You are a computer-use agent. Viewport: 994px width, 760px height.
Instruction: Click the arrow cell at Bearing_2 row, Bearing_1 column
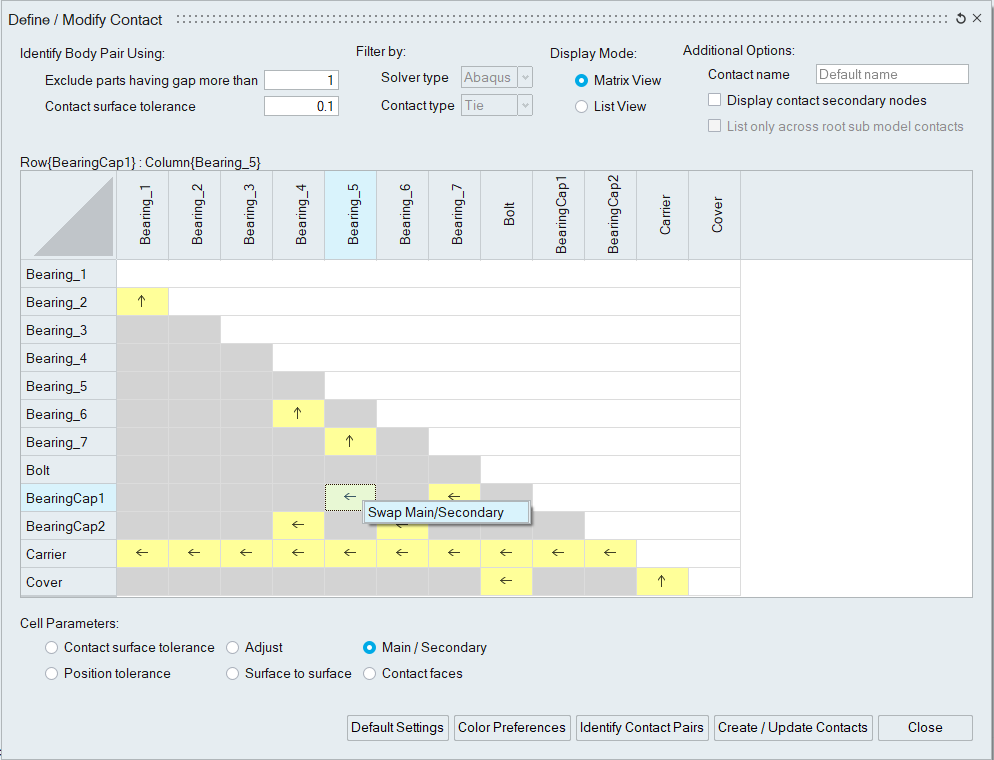[142, 302]
